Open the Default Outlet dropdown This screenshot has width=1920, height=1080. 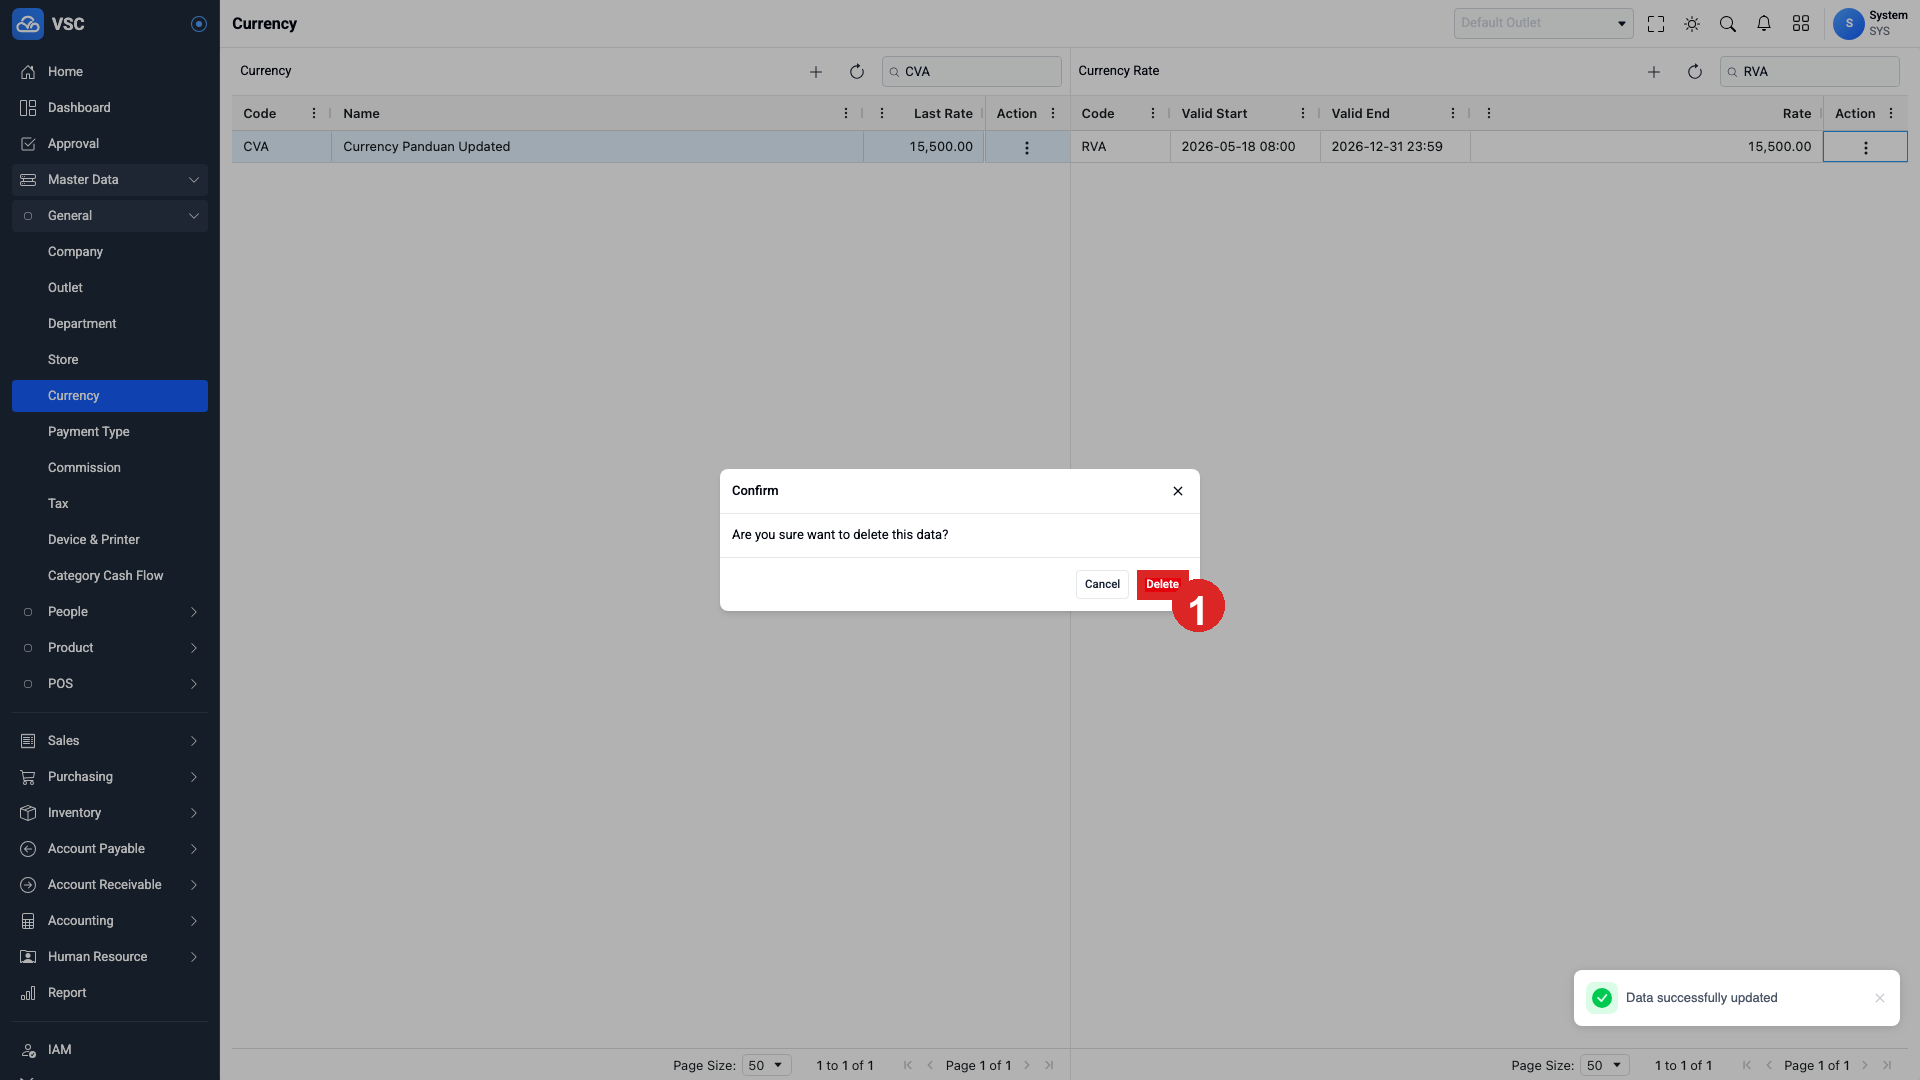tap(1543, 23)
